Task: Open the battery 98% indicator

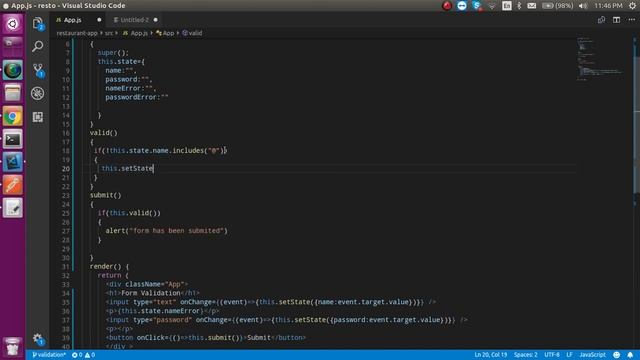Action: (x=557, y=6)
